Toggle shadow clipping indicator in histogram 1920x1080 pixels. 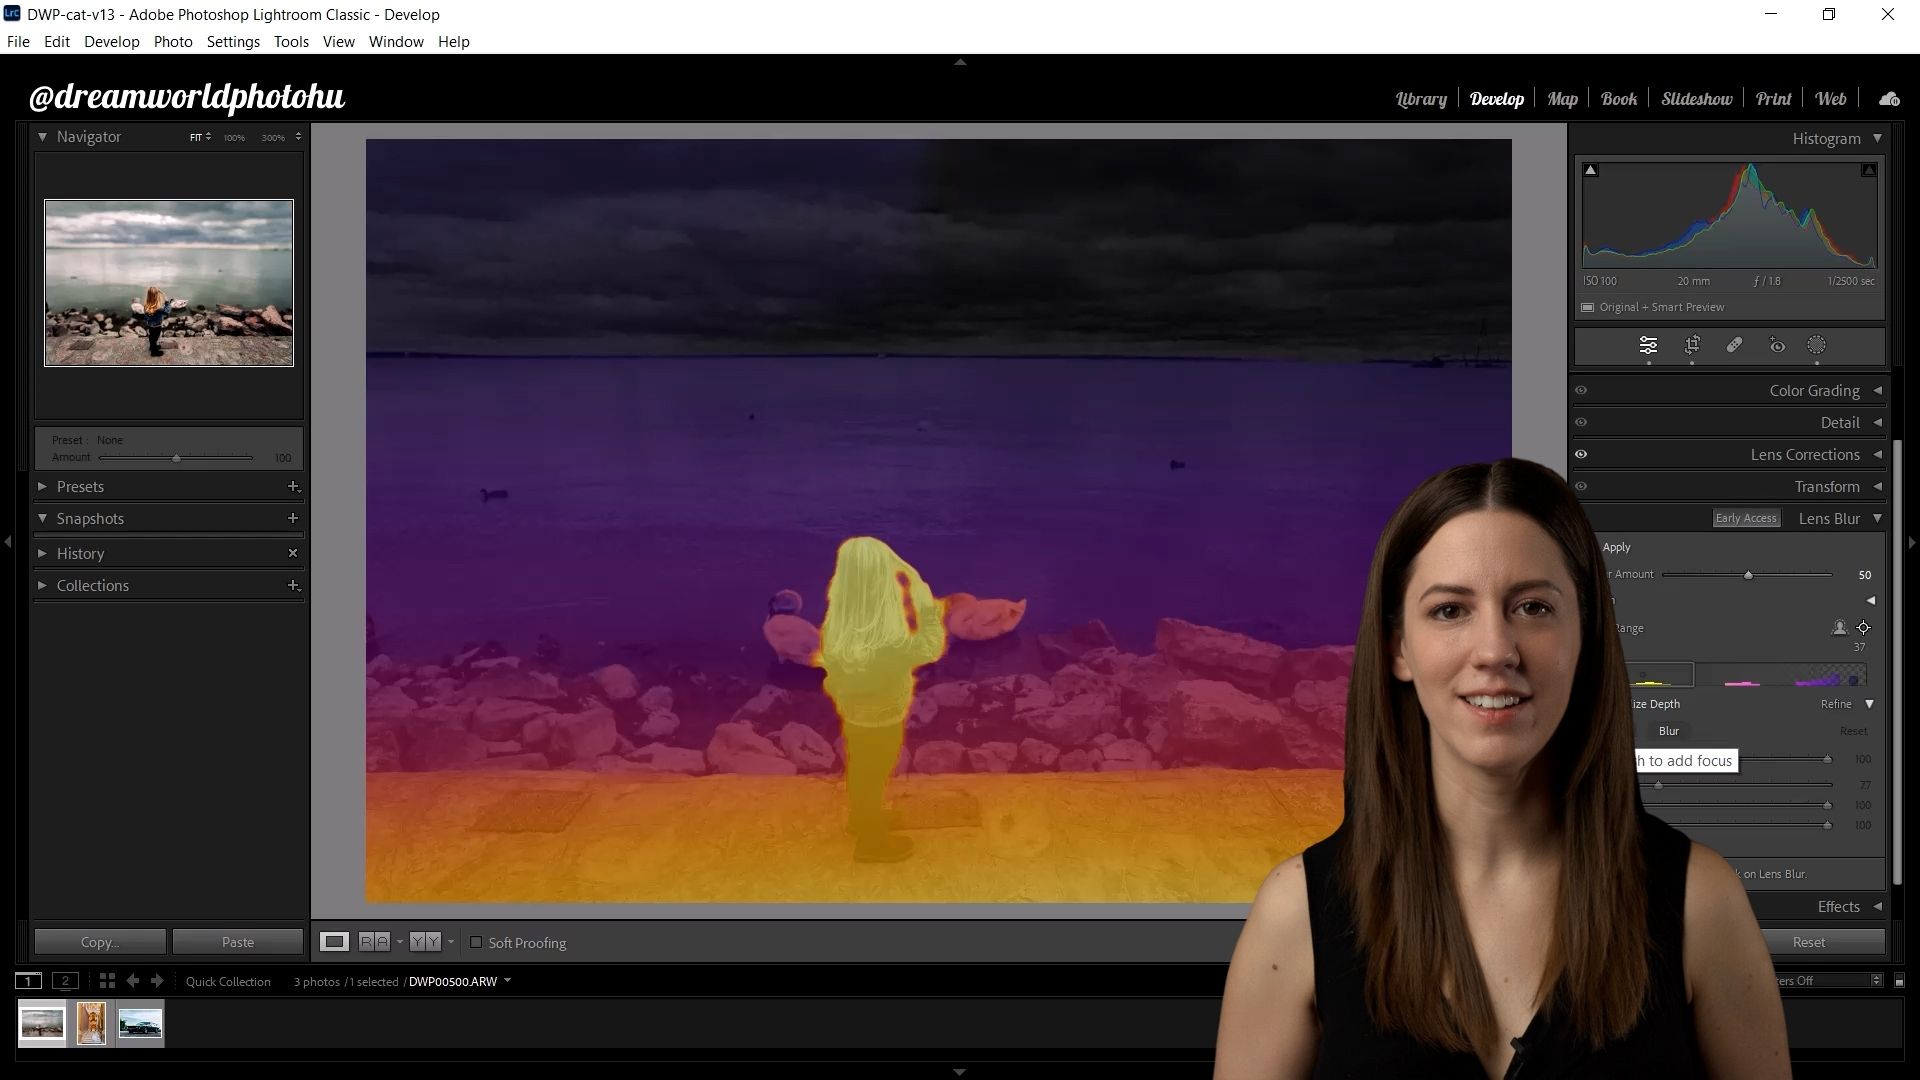coord(1591,170)
